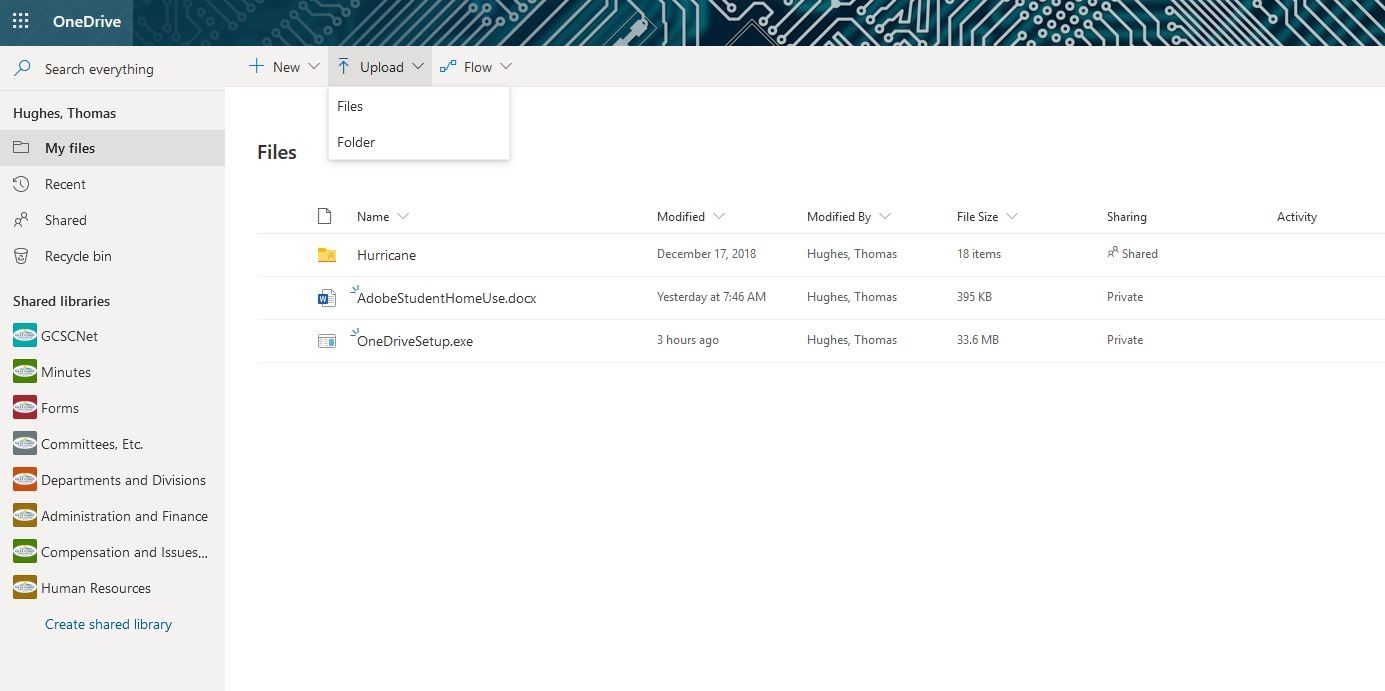The width and height of the screenshot is (1385, 691).
Task: Click the Compensation and Issues library icon
Action: coord(25,552)
